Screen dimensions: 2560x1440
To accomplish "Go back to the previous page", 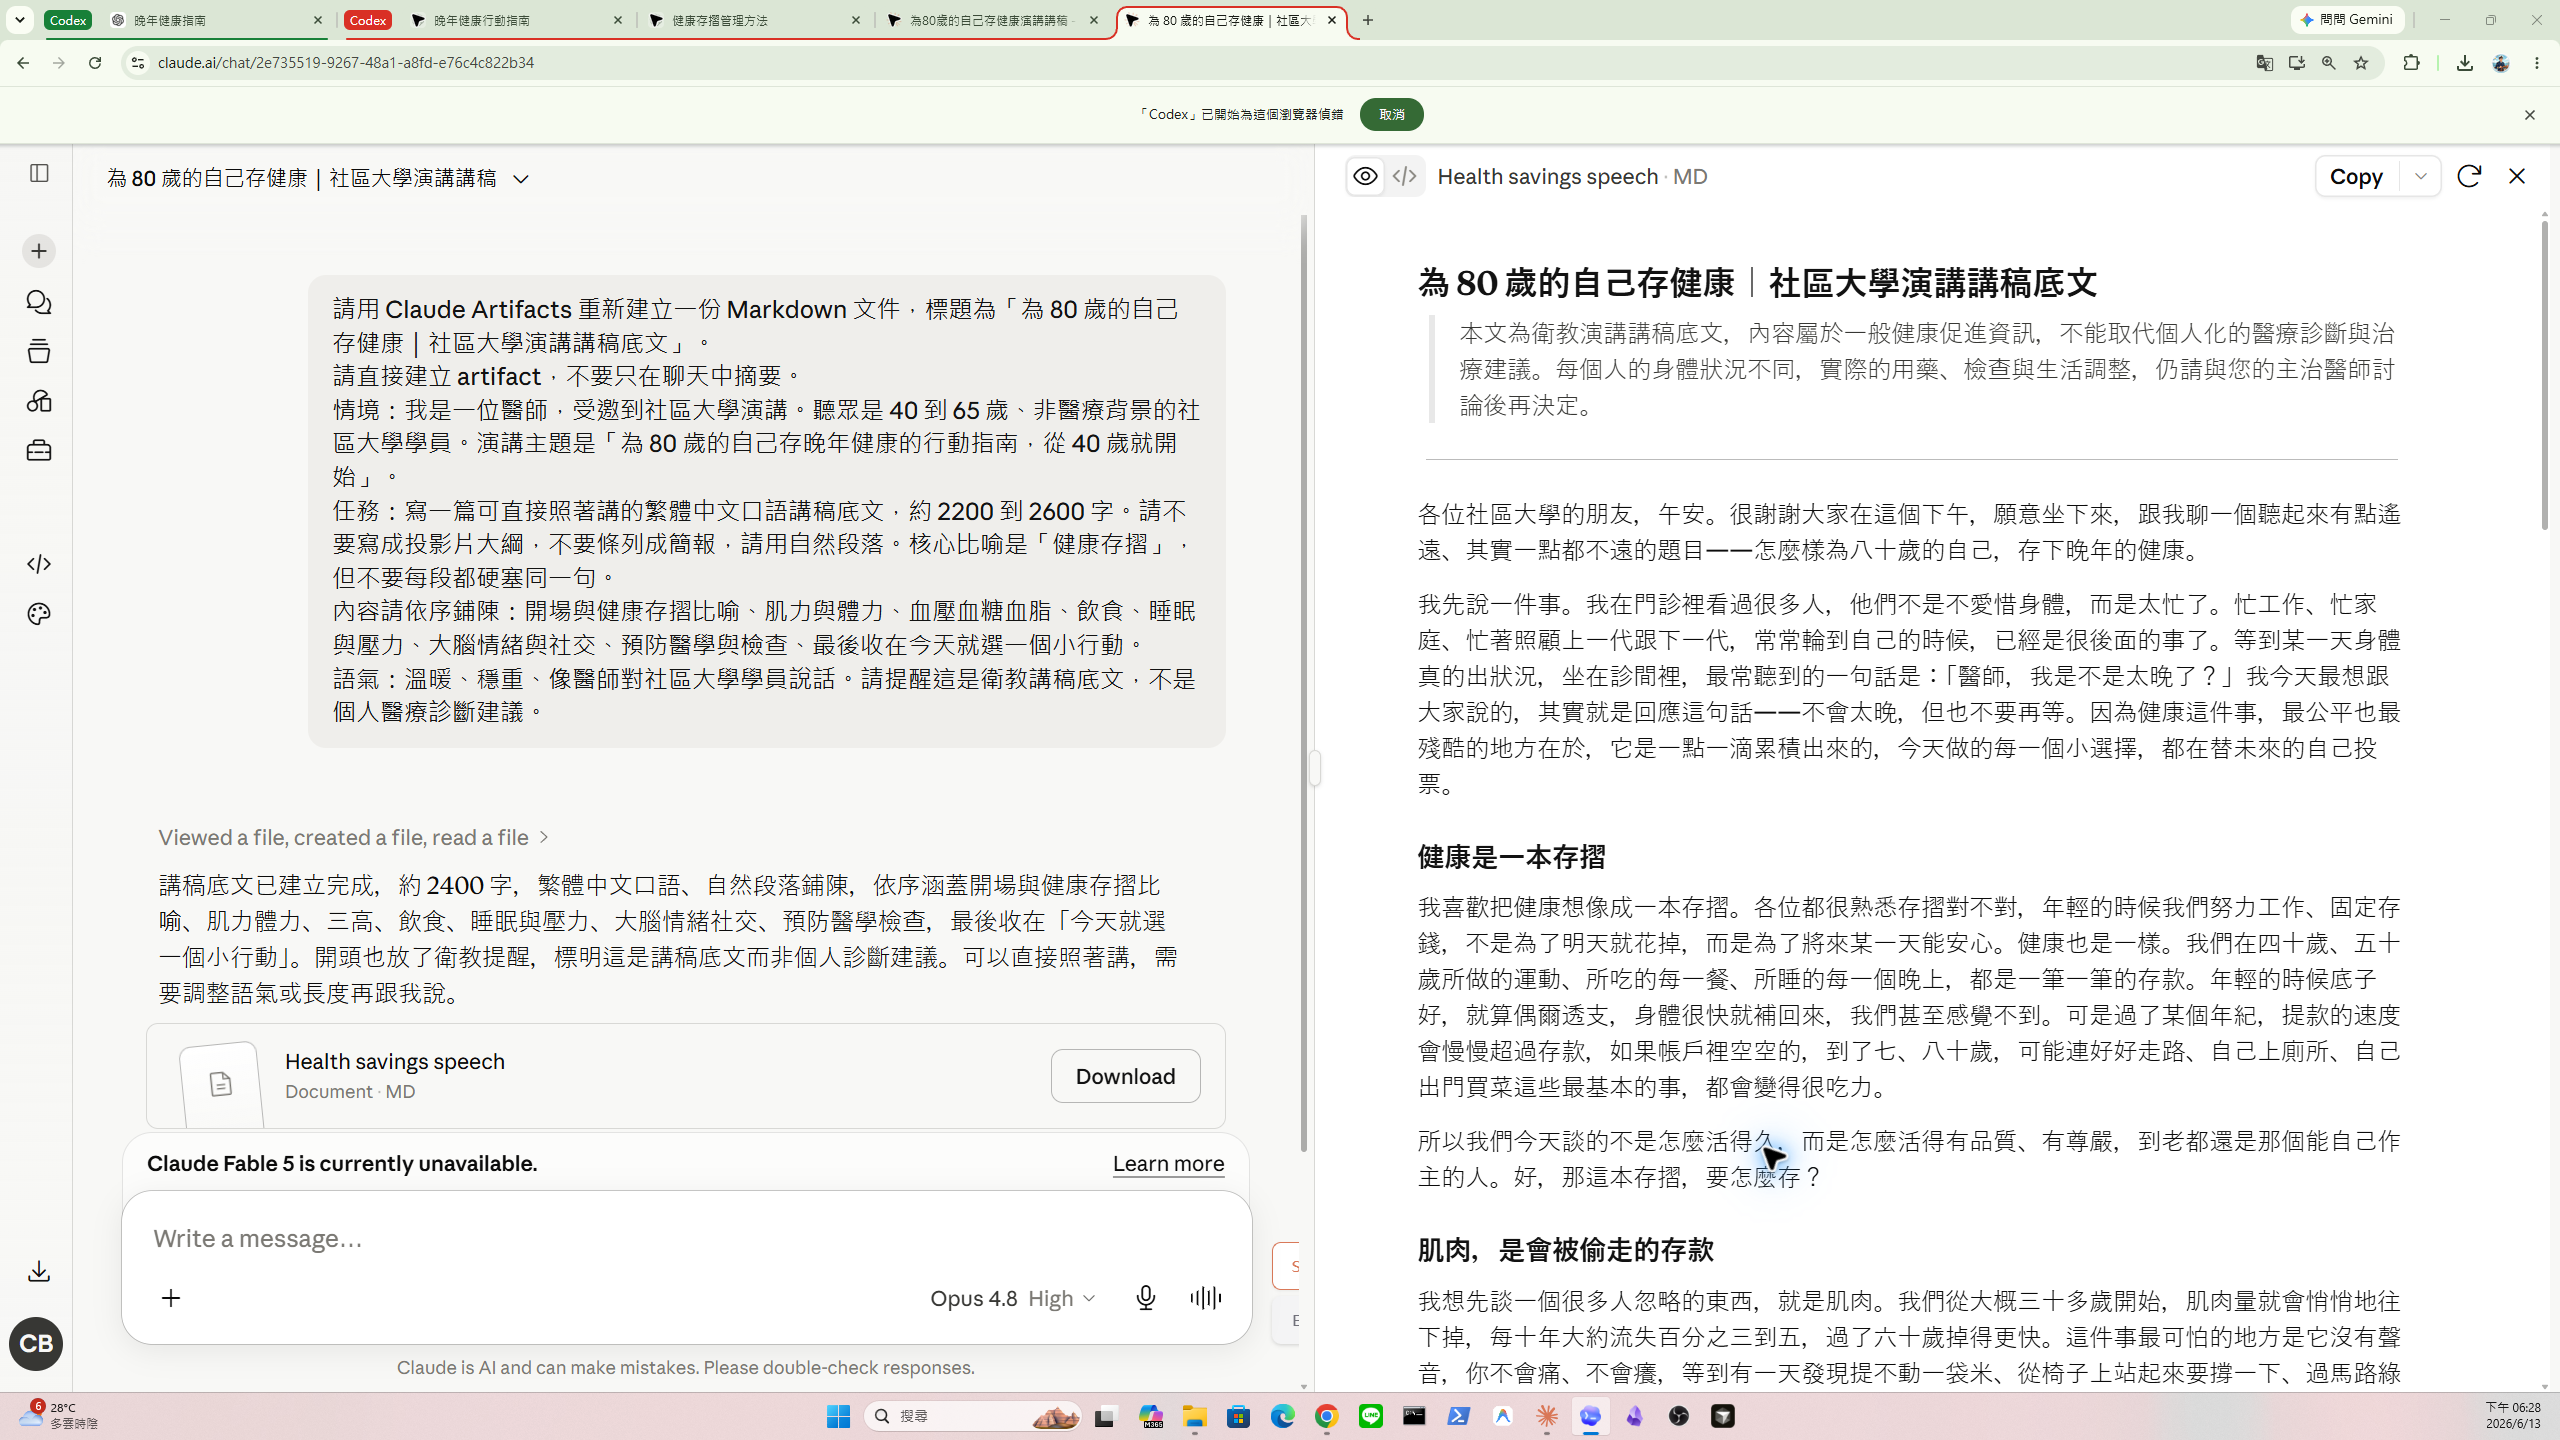I will pos(23,63).
